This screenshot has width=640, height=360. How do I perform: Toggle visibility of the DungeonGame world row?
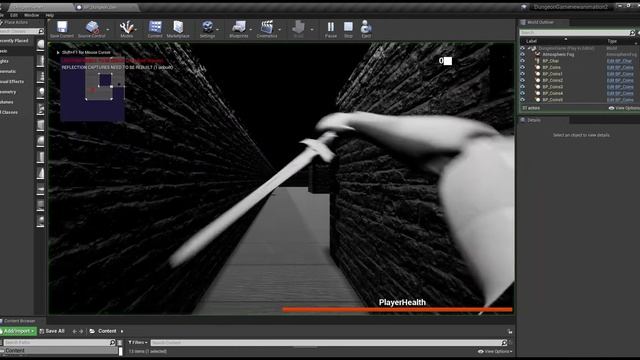(522, 48)
